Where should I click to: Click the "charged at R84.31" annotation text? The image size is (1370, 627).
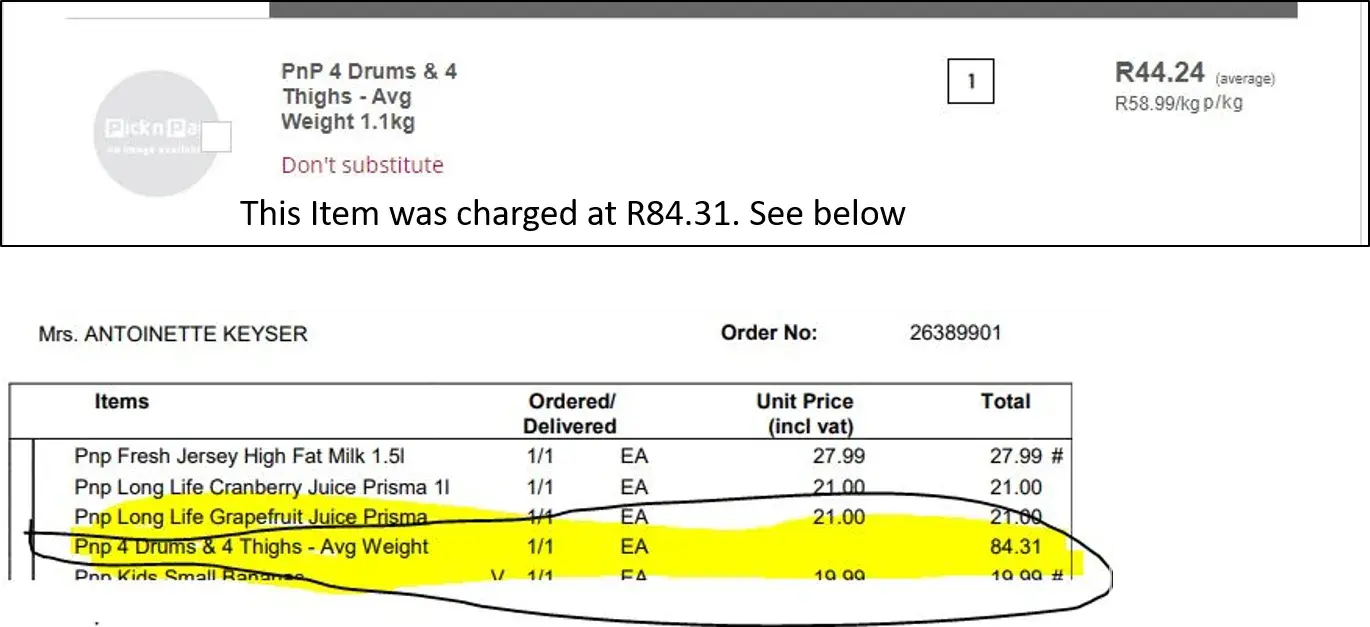572,213
